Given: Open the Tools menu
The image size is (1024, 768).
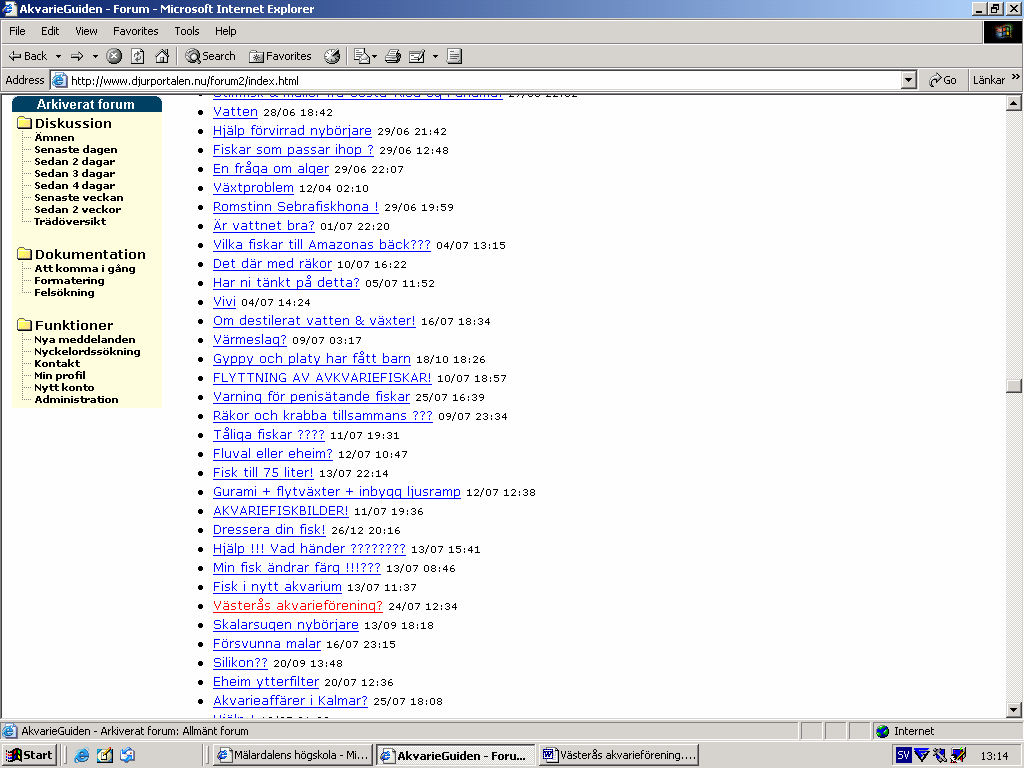Looking at the screenshot, I should pos(187,31).
